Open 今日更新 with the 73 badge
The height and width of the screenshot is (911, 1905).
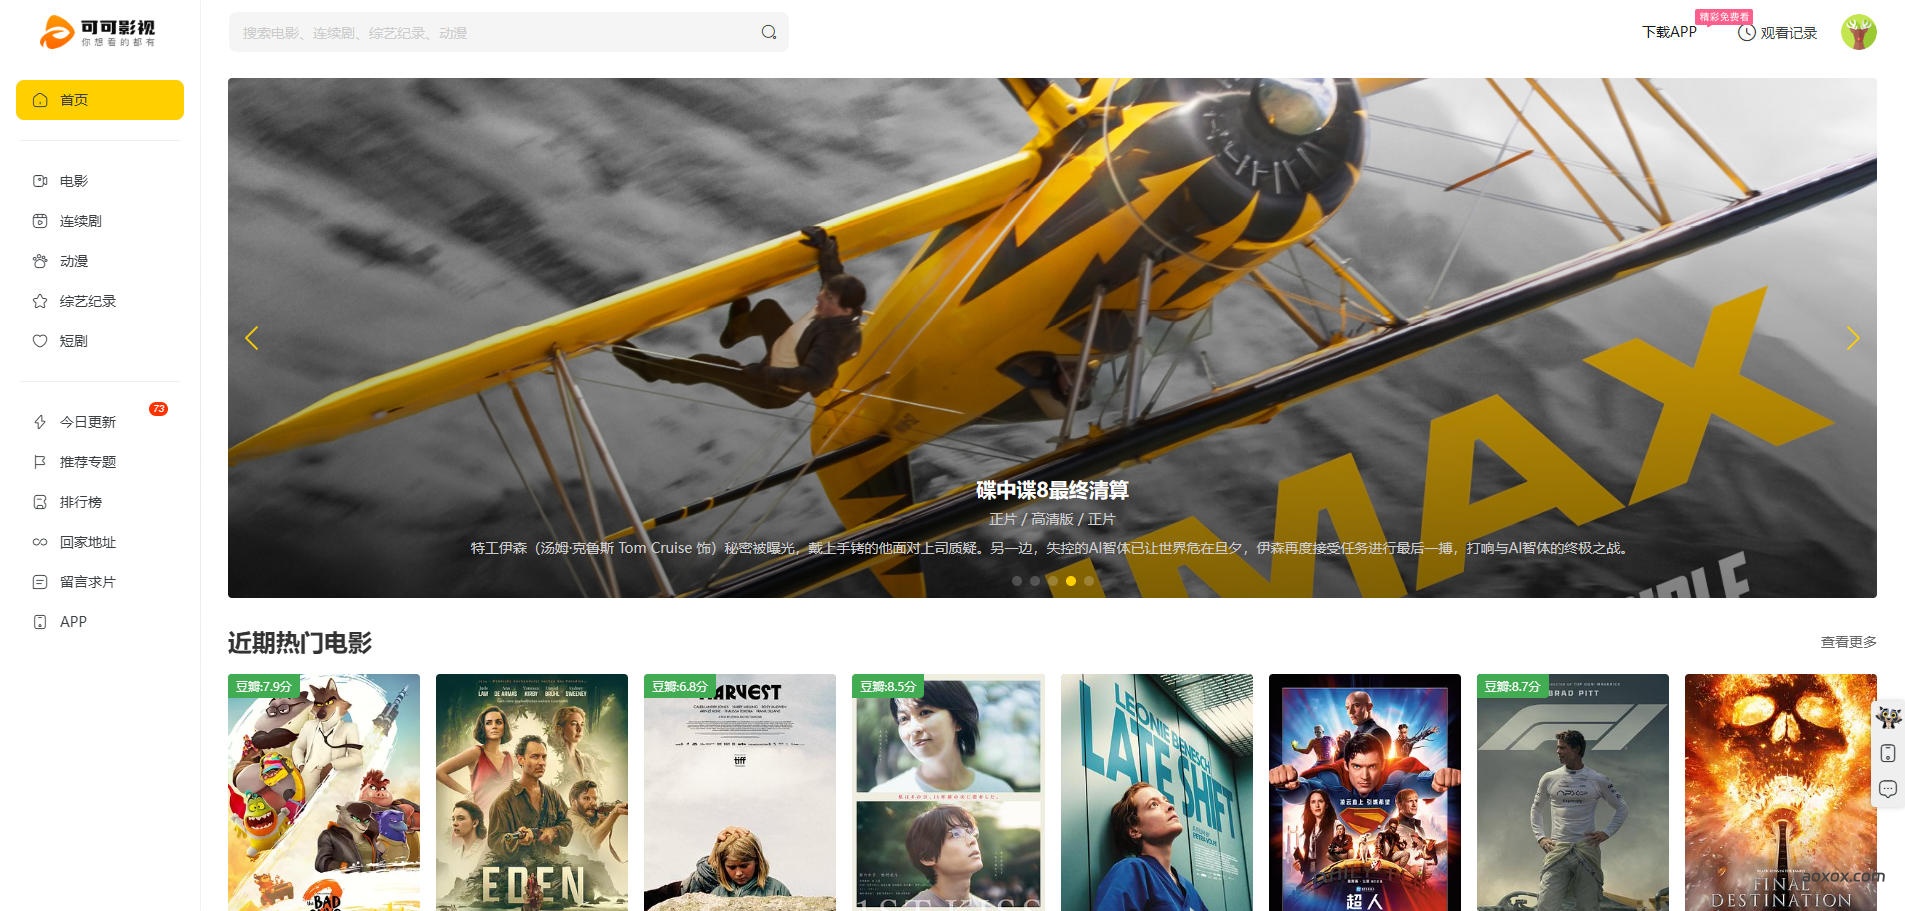coord(88,422)
